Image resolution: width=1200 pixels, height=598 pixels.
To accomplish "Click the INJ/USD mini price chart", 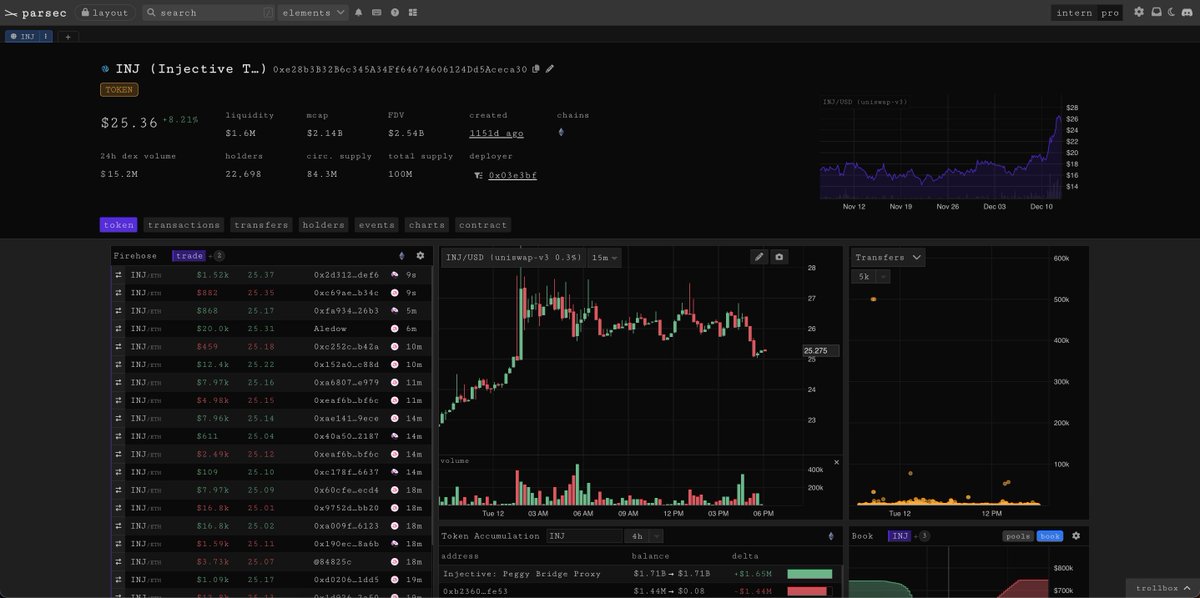I will click(940, 148).
